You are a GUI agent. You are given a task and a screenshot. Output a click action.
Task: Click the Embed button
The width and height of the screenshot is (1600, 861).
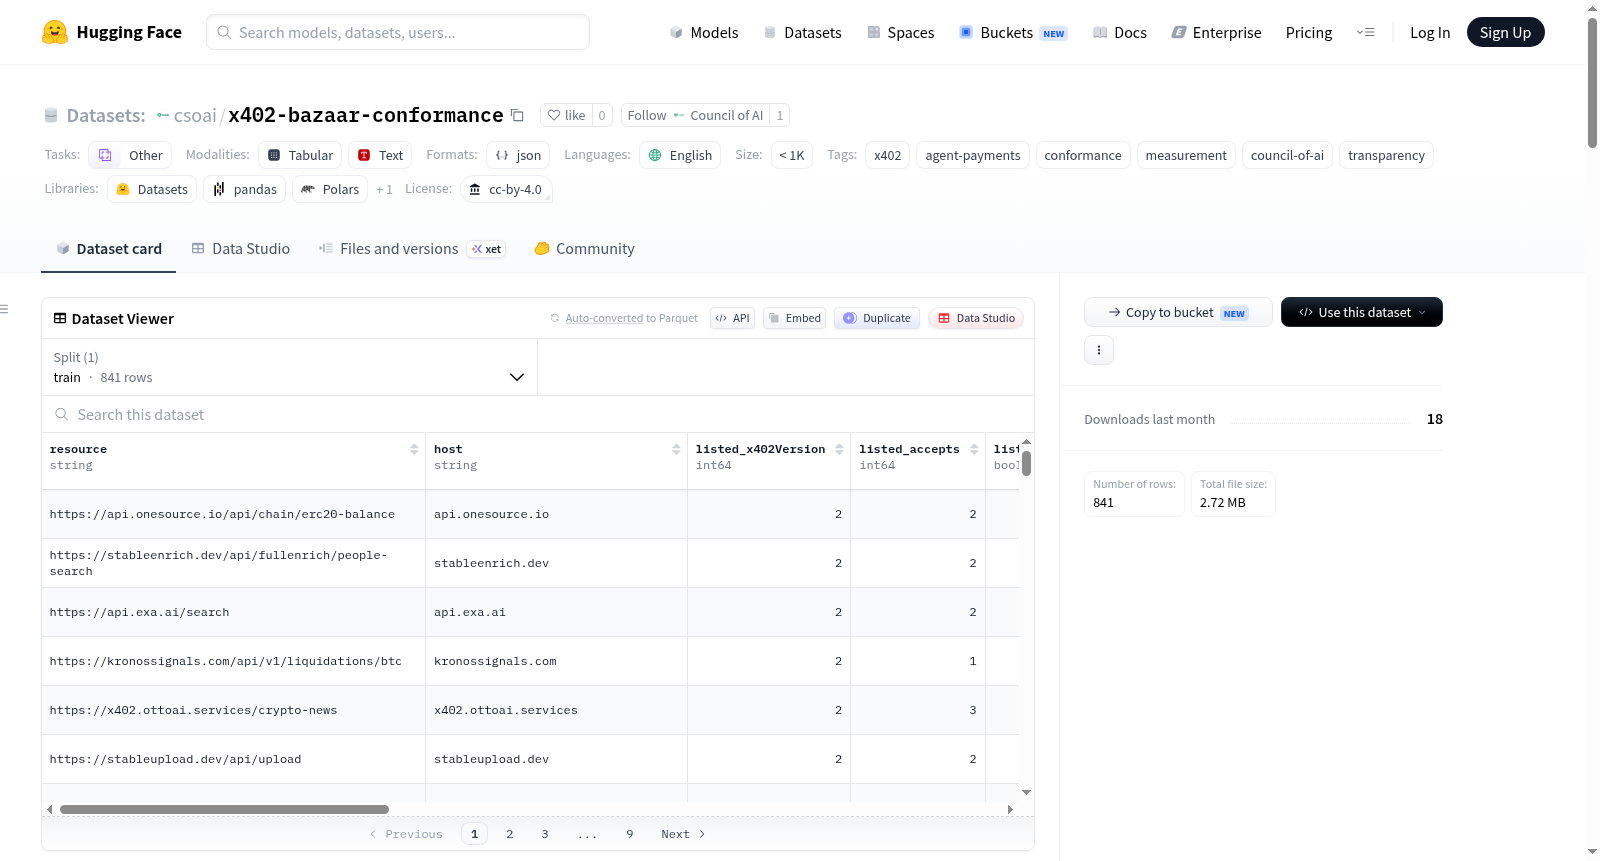point(794,318)
